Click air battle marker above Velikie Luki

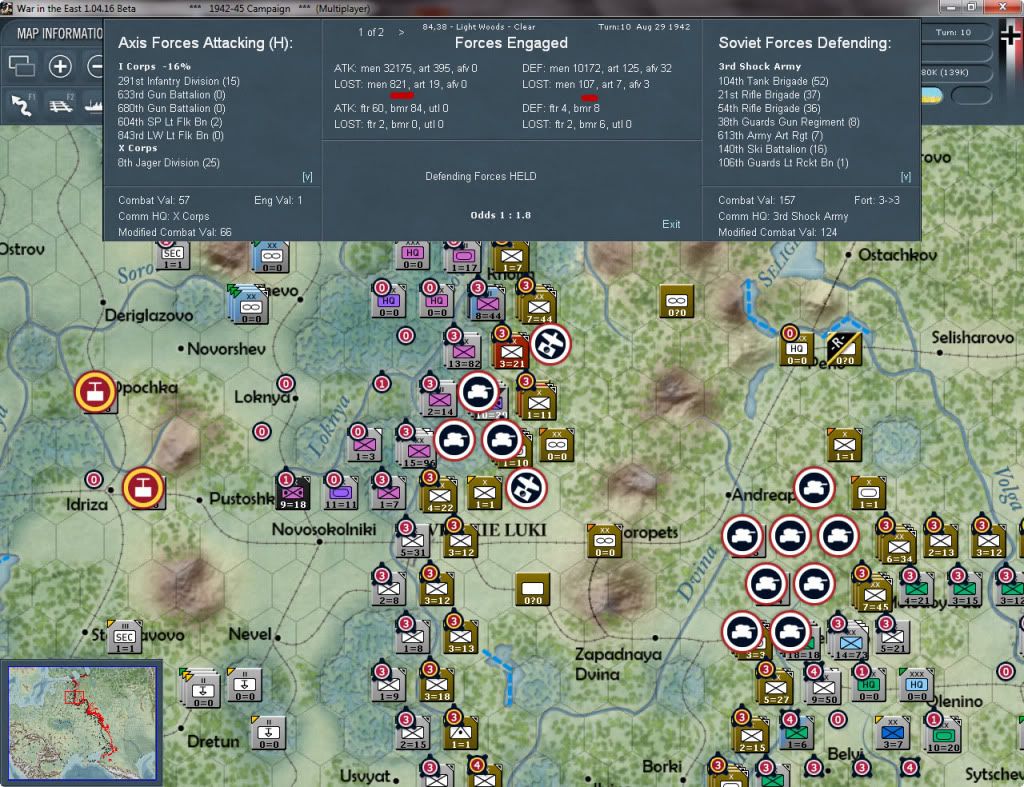pos(526,488)
